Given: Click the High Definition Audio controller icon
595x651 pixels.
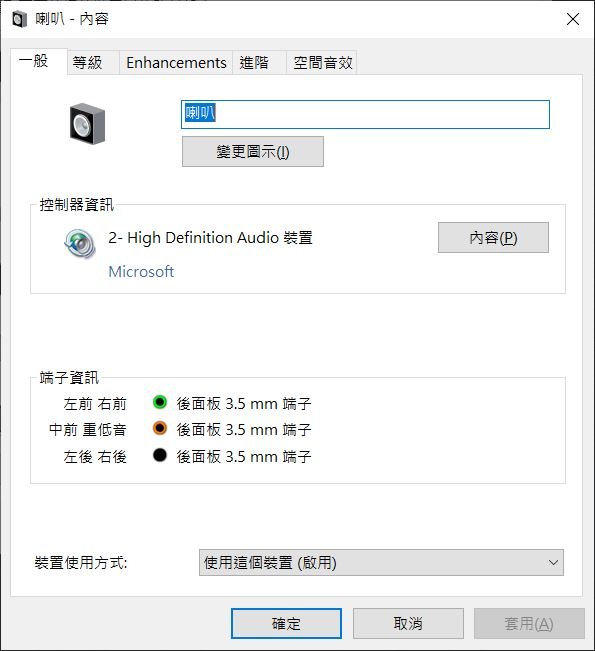Looking at the screenshot, I should pos(80,243).
